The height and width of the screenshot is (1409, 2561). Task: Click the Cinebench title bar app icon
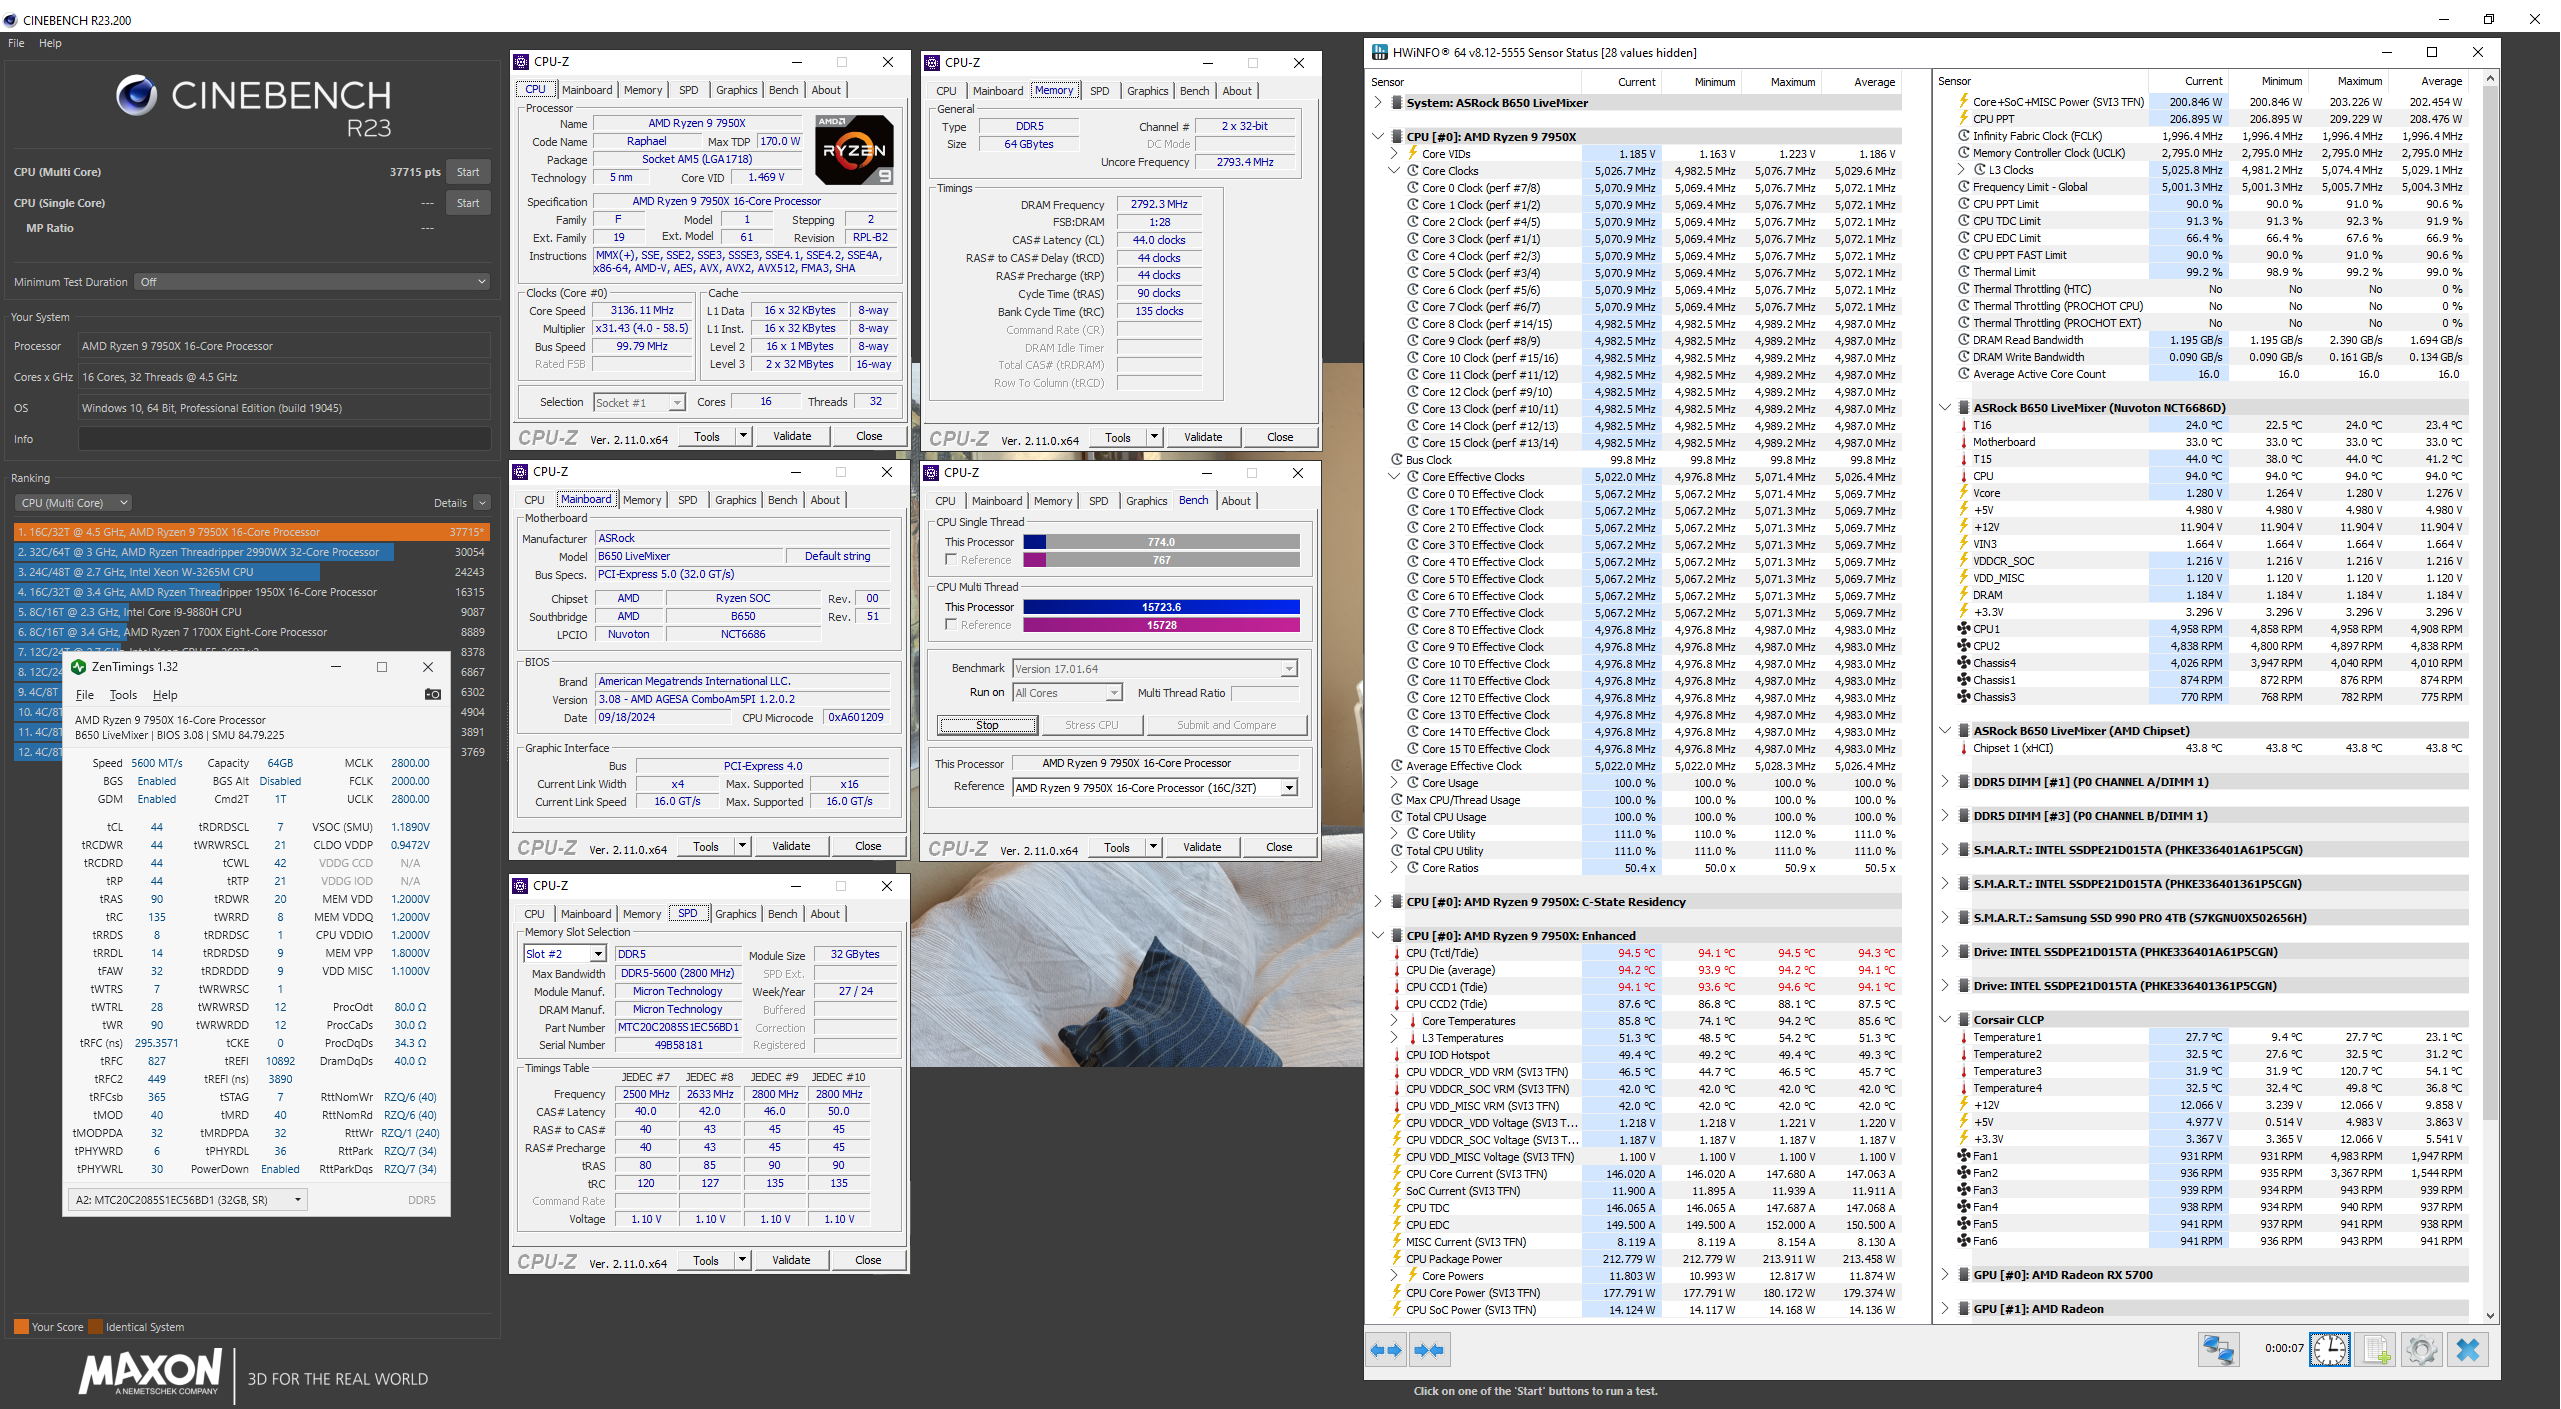point(10,19)
